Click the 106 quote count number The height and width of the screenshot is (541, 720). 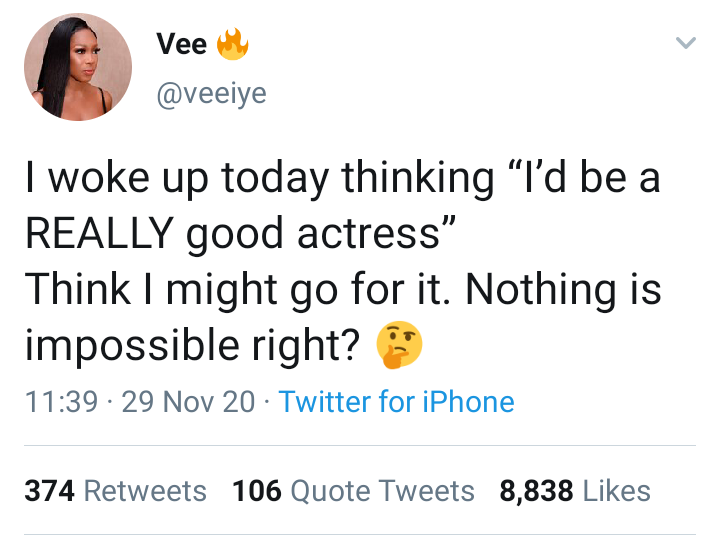(257, 491)
